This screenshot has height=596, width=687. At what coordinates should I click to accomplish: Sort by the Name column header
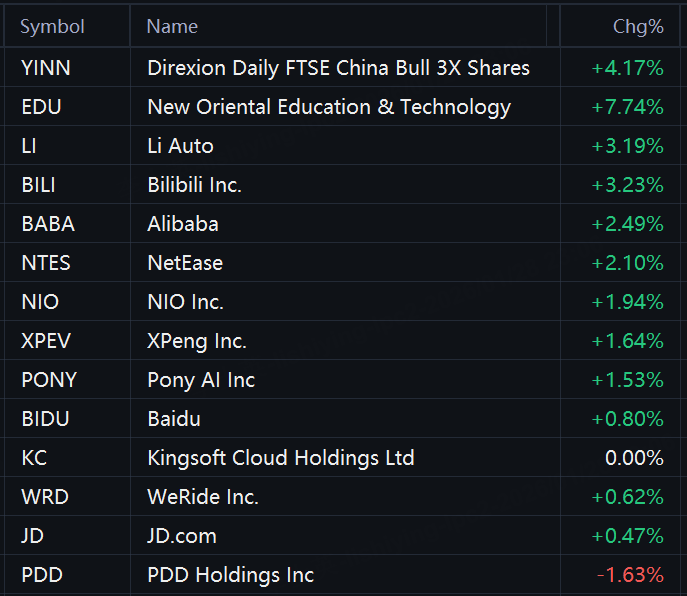pyautogui.click(x=172, y=27)
